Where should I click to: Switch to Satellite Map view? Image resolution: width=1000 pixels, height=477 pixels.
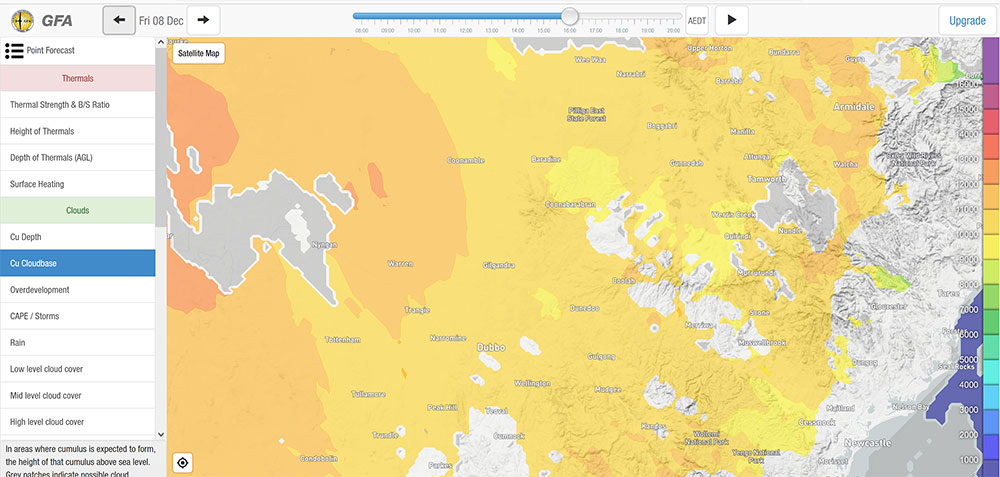(198, 53)
